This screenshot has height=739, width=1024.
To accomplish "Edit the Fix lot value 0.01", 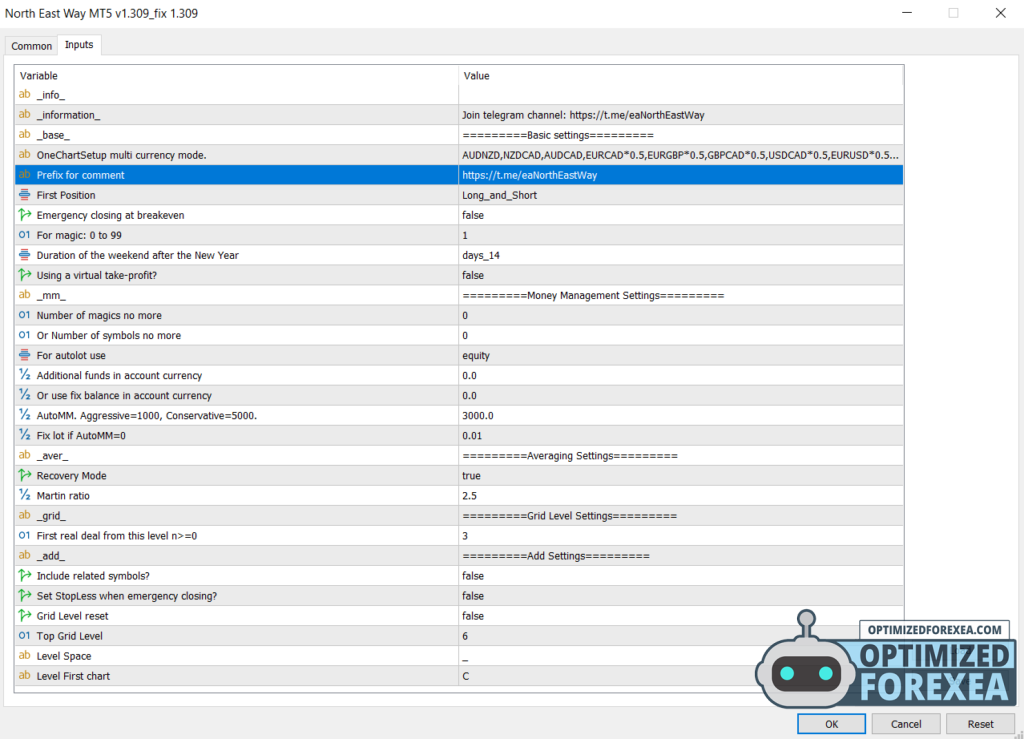I will click(681, 435).
